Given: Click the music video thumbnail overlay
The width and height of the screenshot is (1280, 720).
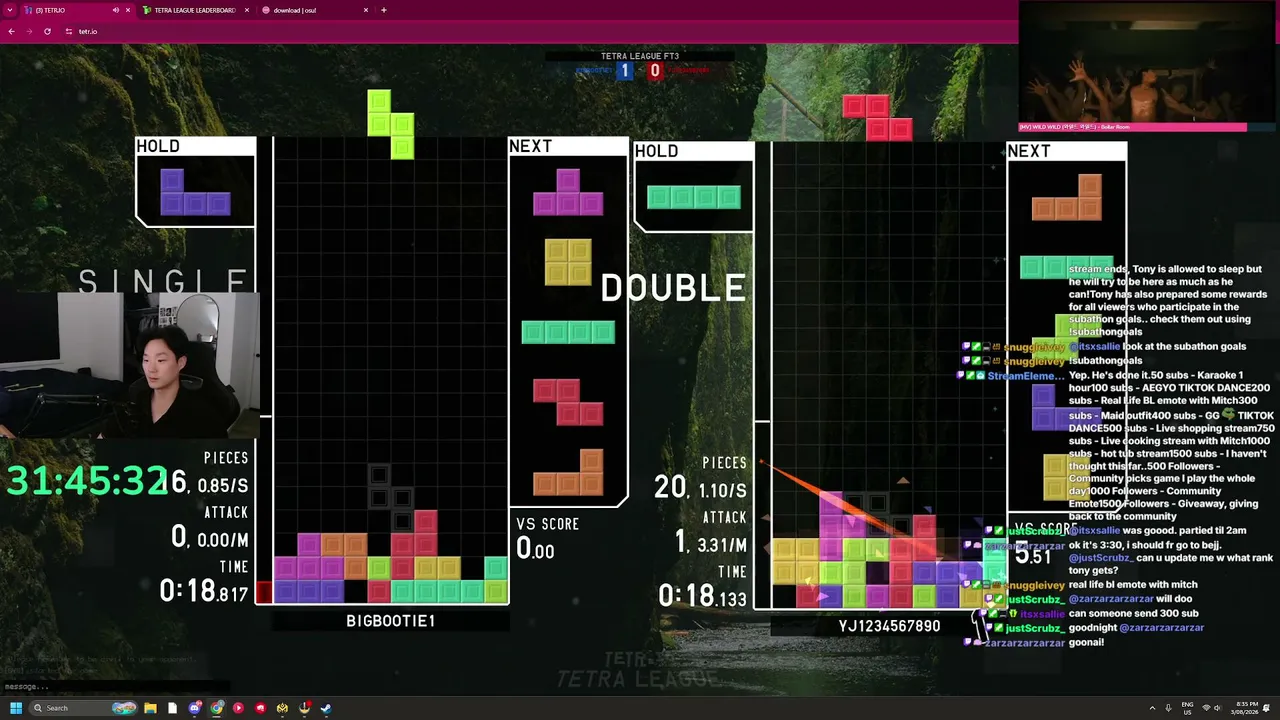Looking at the screenshot, I should click(x=1149, y=66).
